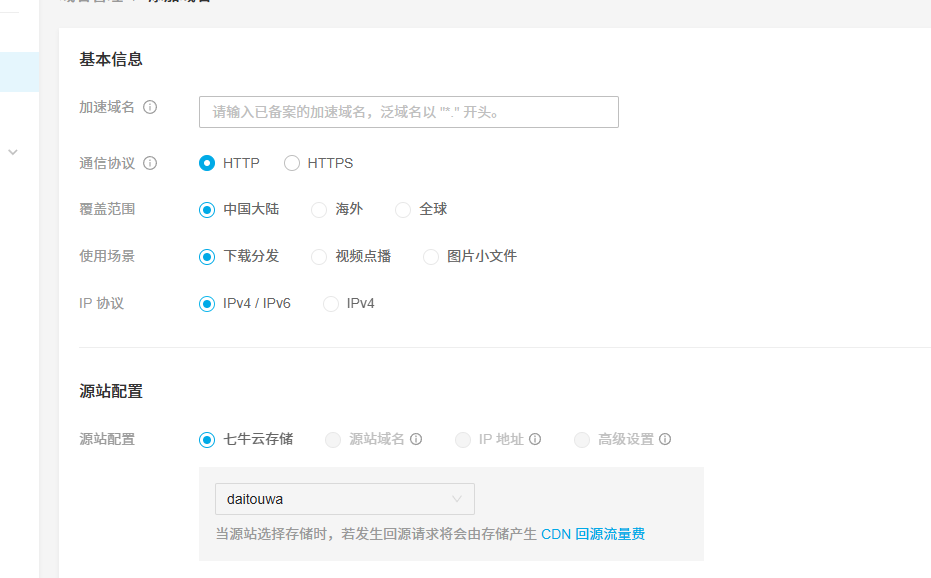The image size is (931, 578).
Task: Select 中国大陆 coverage radio
Action: [208, 209]
